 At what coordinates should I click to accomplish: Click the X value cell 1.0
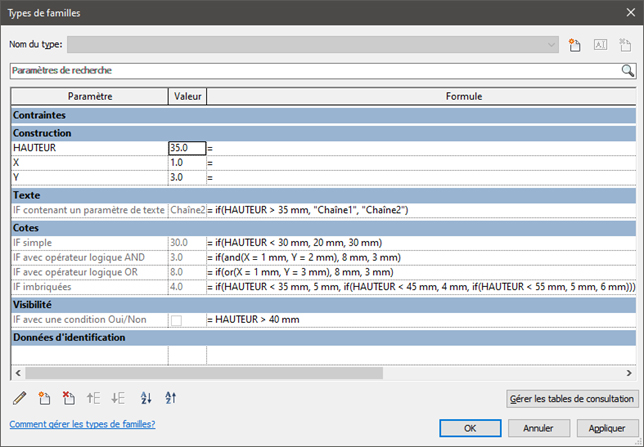187,163
